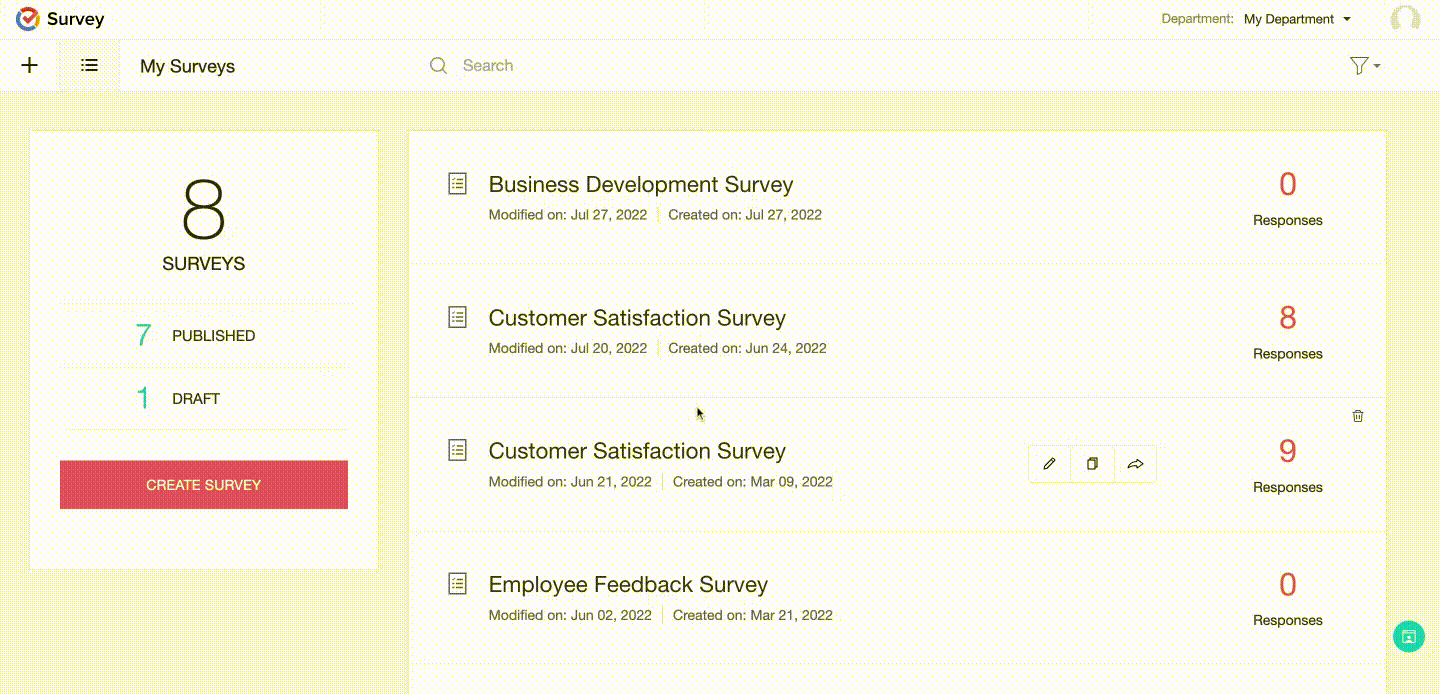Click the CREATE SURVEY button

click(x=204, y=485)
